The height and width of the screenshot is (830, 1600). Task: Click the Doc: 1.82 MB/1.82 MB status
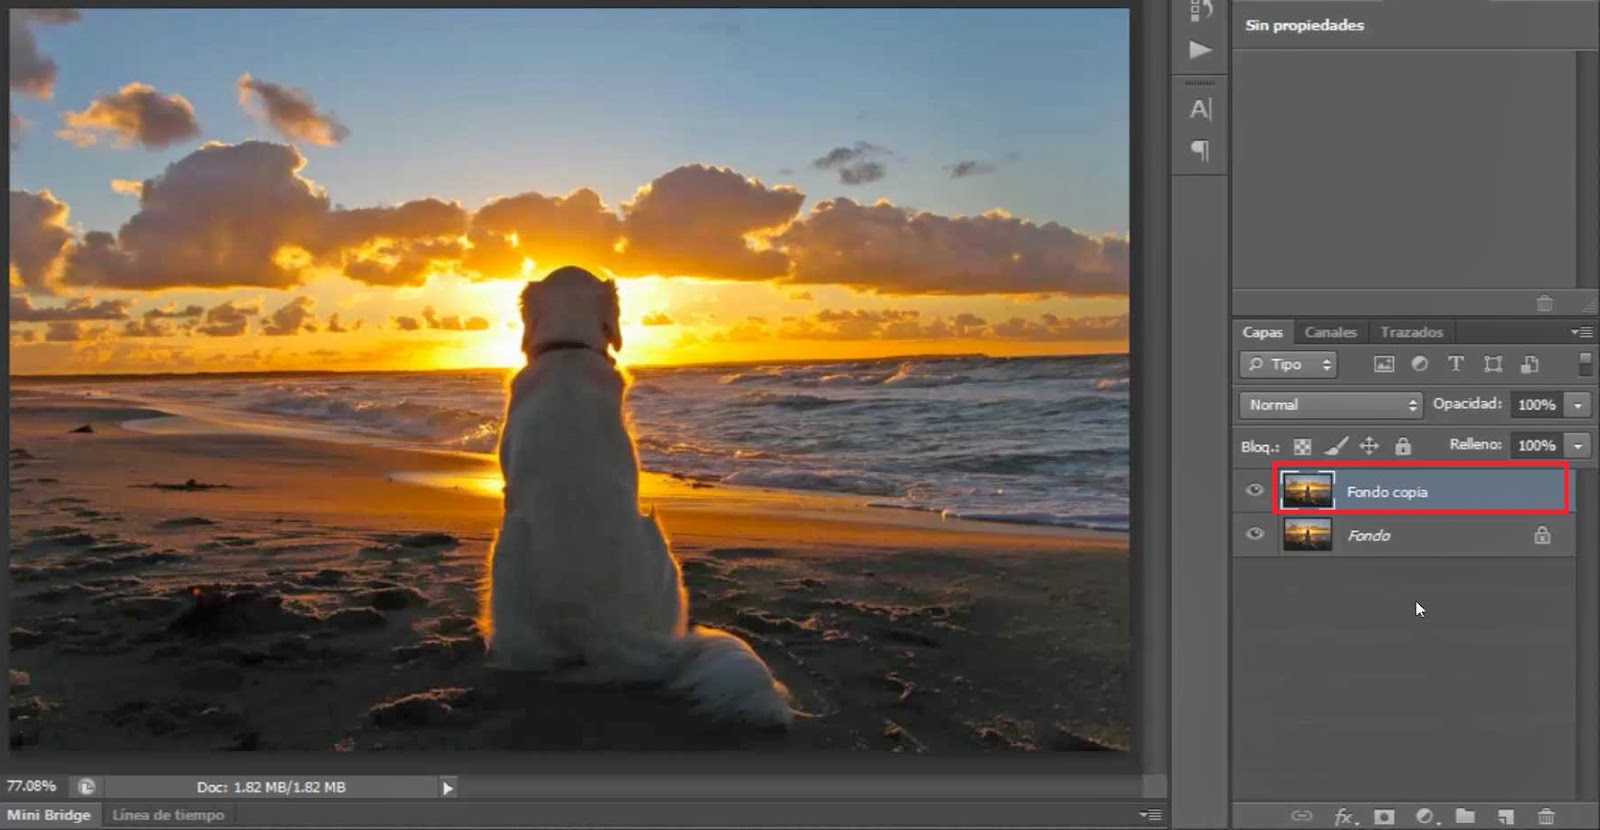tap(271, 787)
